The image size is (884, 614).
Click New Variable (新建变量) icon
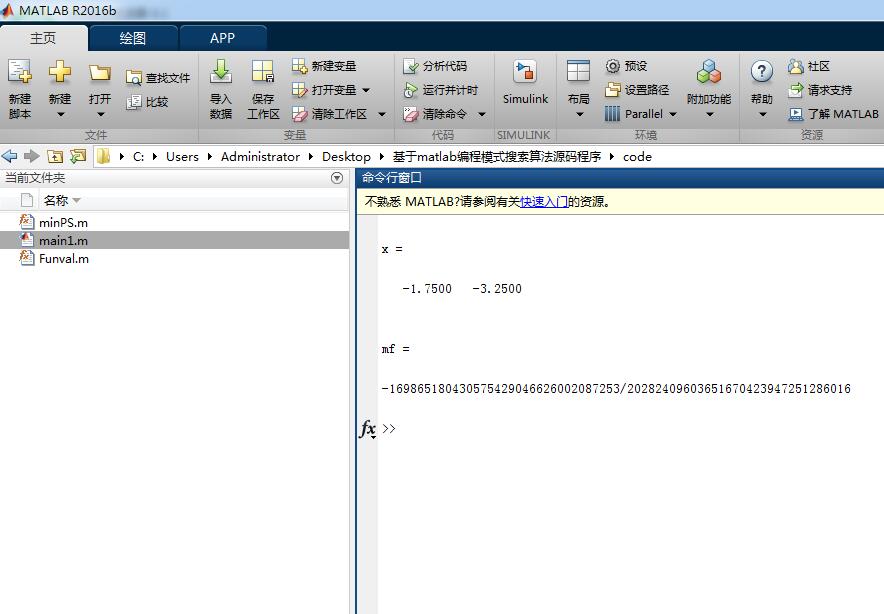pos(299,66)
